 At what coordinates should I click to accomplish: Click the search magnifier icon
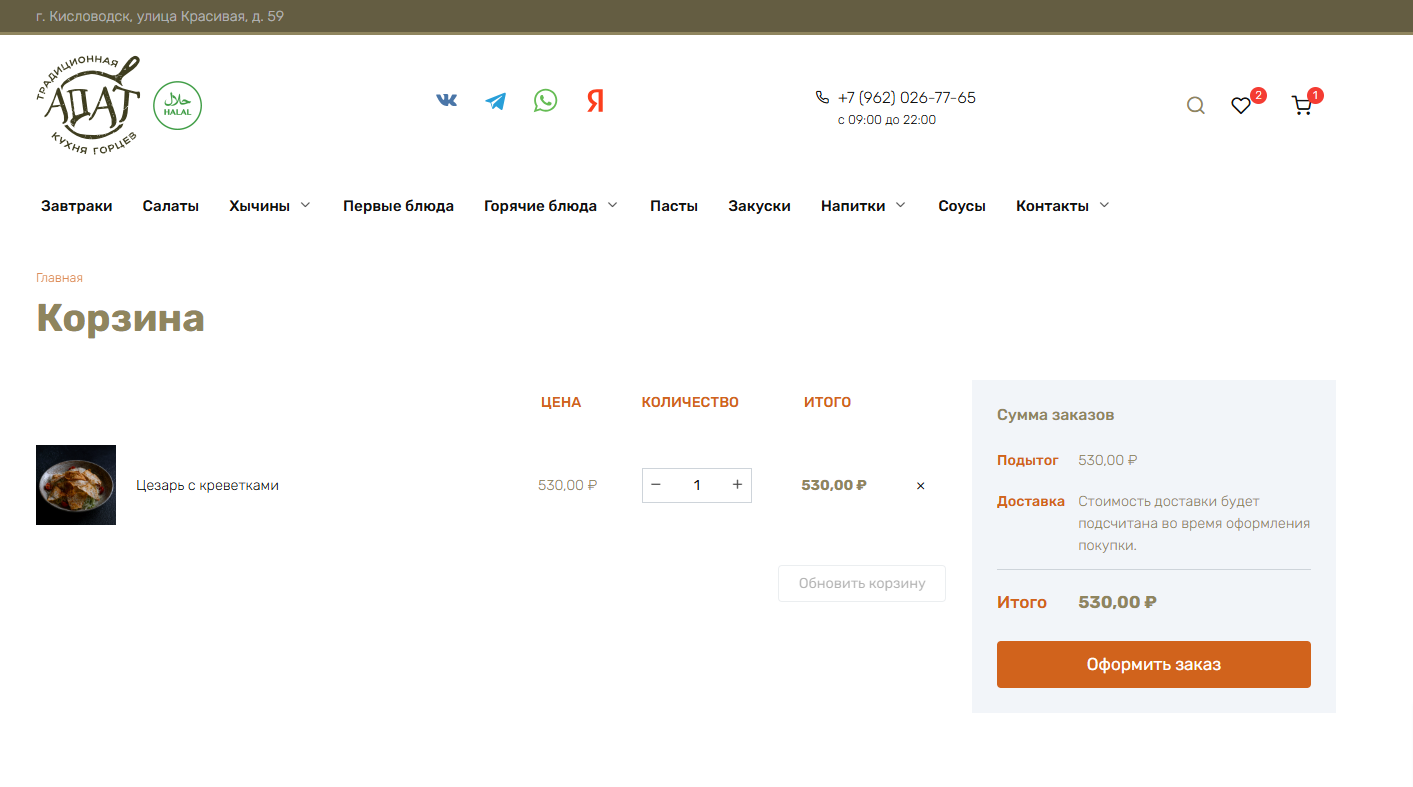coord(1195,105)
